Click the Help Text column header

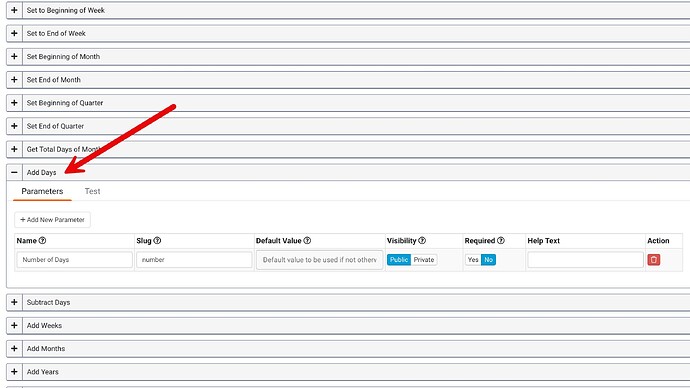pyautogui.click(x=543, y=241)
